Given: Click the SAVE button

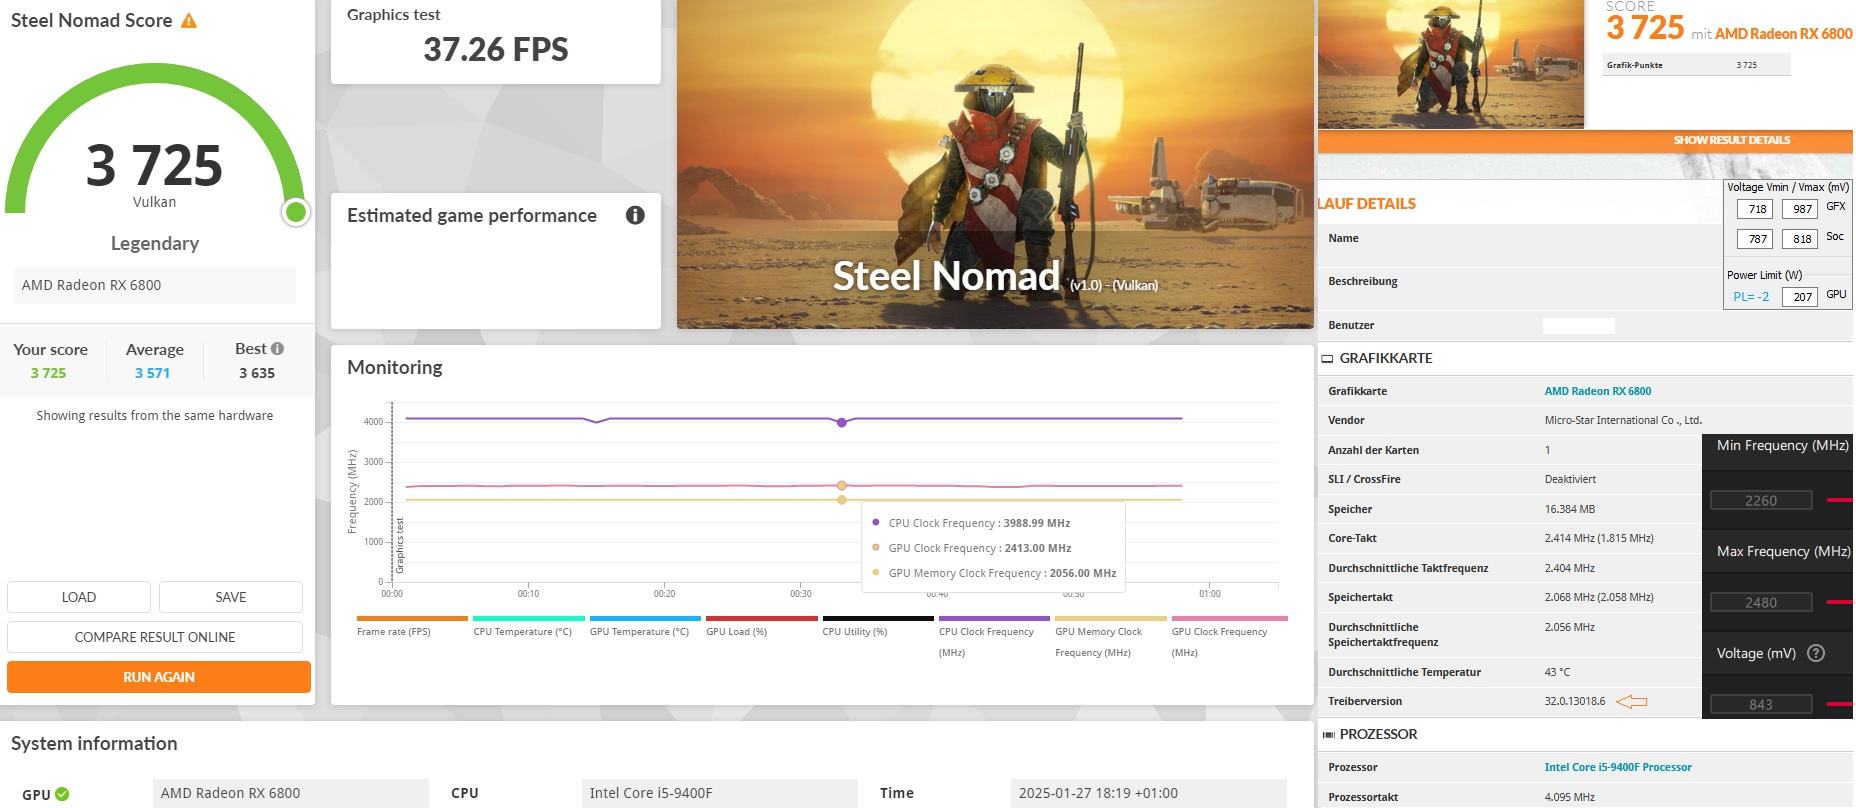Looking at the screenshot, I should click(231, 597).
